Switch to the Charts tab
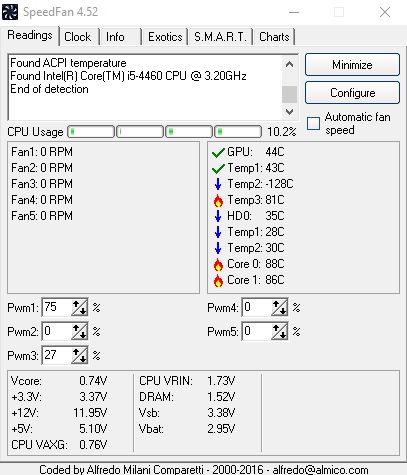The height and width of the screenshot is (475, 407). (274, 37)
